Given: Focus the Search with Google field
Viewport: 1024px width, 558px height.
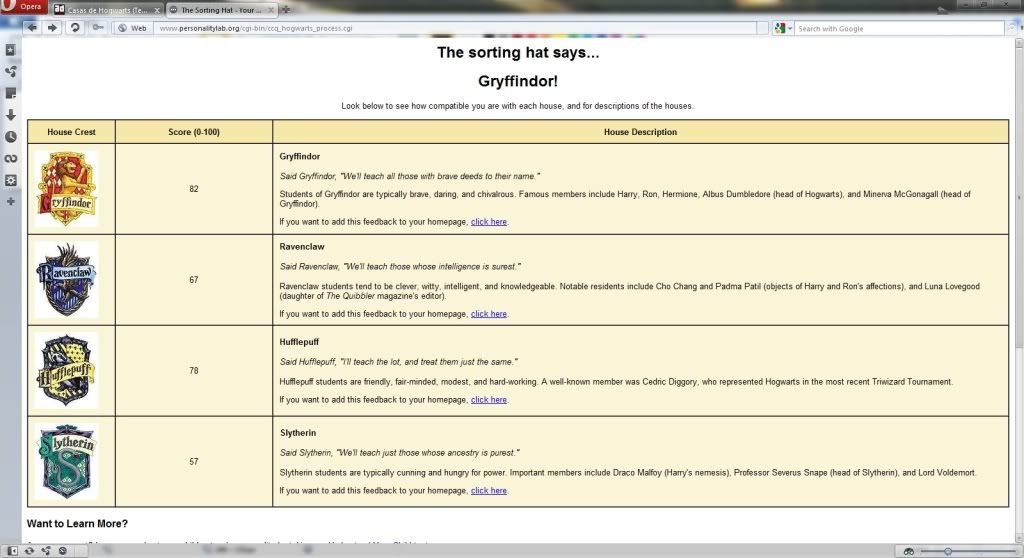Looking at the screenshot, I should click(899, 29).
